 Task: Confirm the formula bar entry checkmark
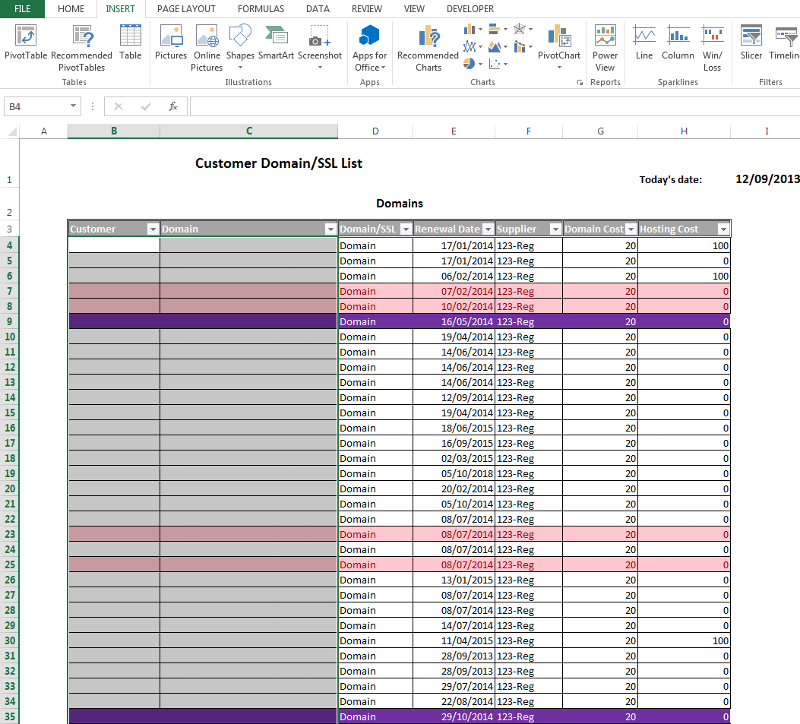click(x=146, y=106)
